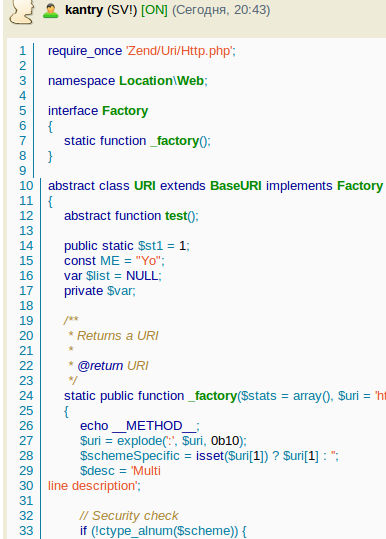Click abstract class URI on line 10
Screen dimensions: 386x539
(x=102, y=186)
